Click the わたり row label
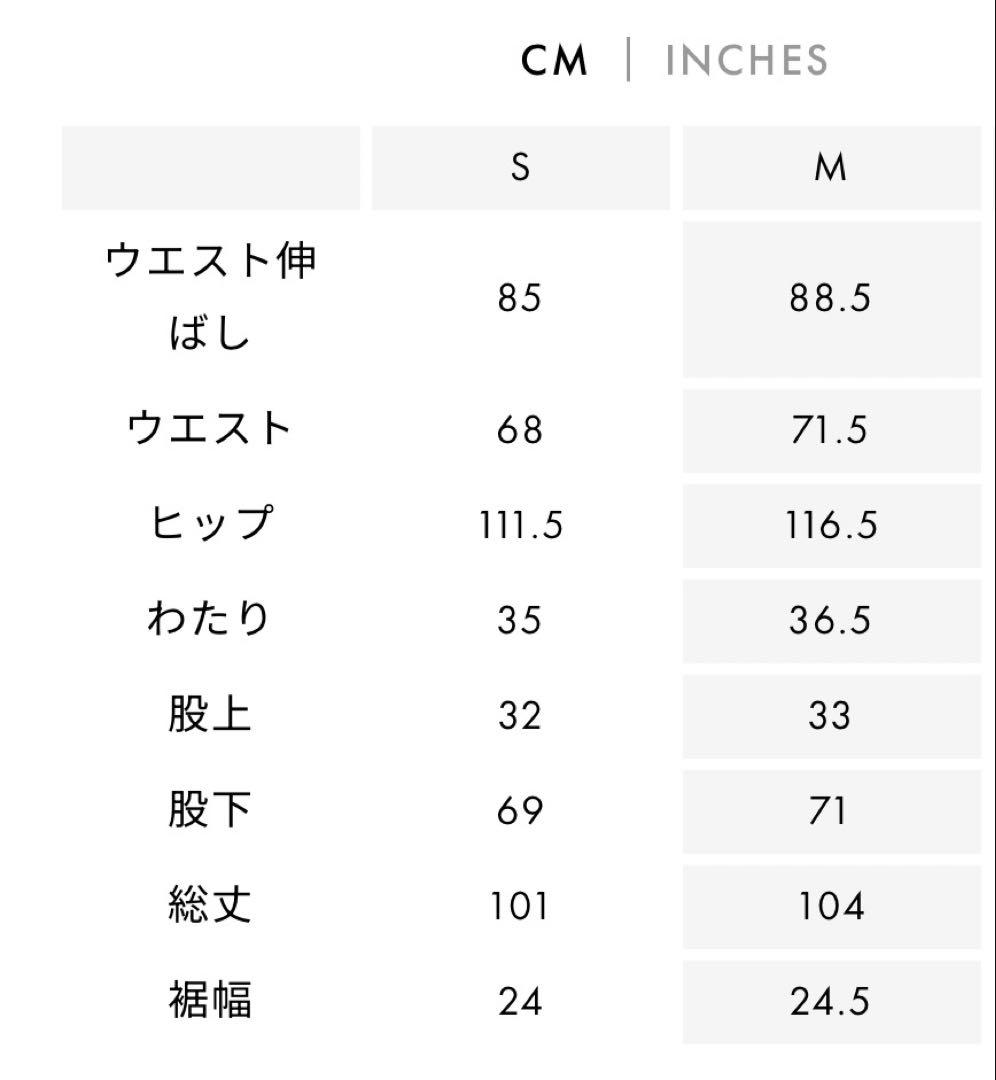This screenshot has width=996, height=1080. tap(210, 619)
